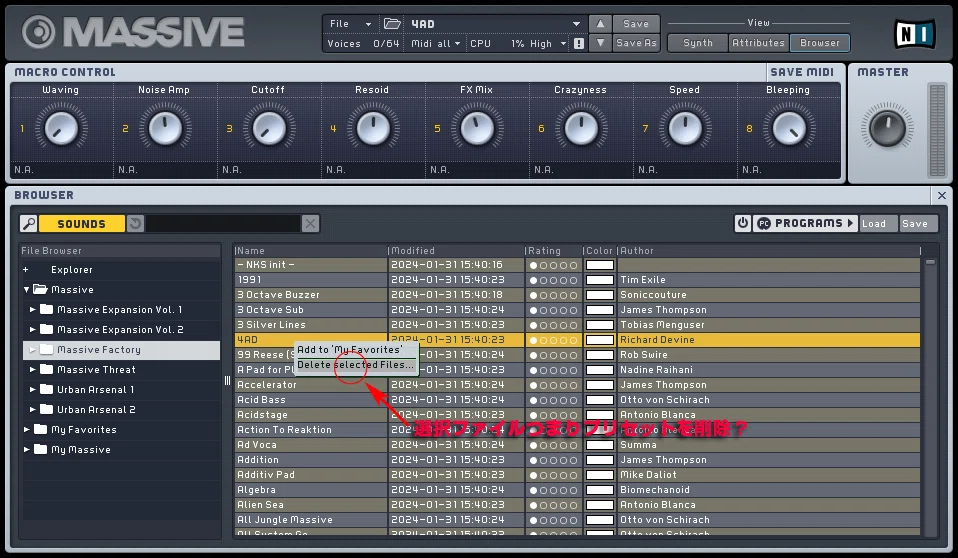Click the browser search input field
Screen dimensions: 958x558
[223, 224]
